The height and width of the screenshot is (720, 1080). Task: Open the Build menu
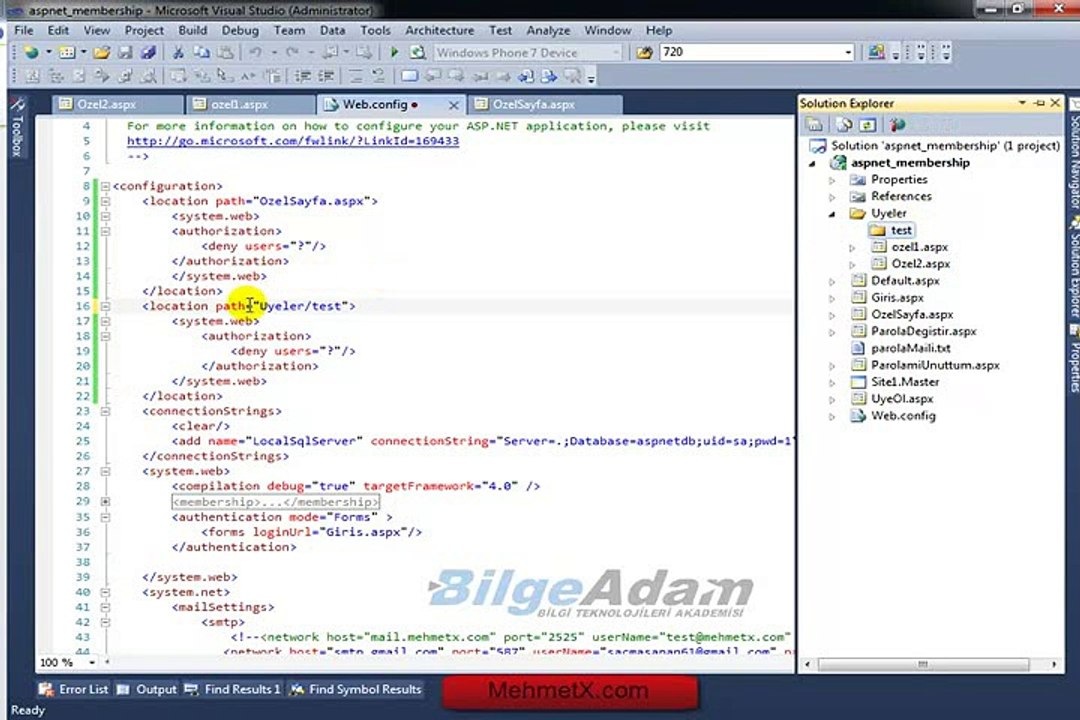pyautogui.click(x=193, y=30)
